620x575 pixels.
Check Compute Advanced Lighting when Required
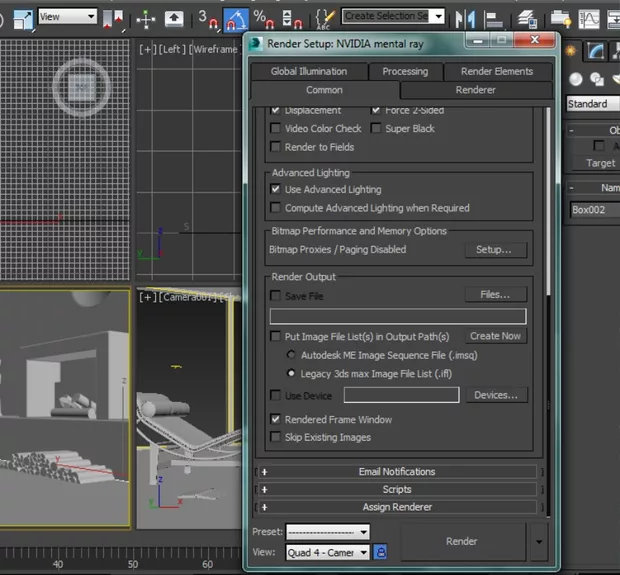coord(275,208)
